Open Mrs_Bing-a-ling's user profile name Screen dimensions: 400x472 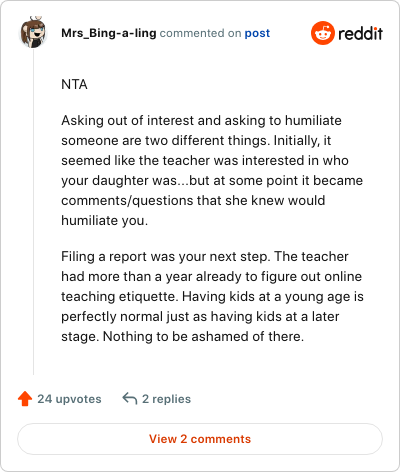coord(109,33)
